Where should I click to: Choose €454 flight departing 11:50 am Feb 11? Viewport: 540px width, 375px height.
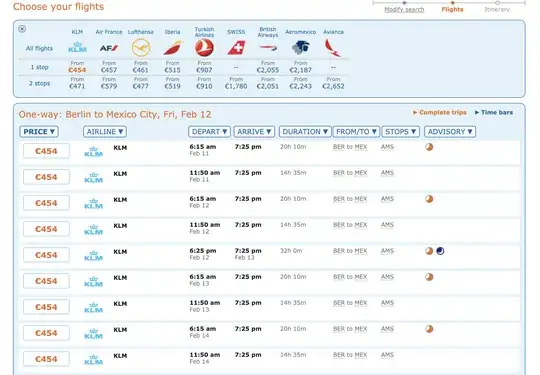(x=46, y=177)
